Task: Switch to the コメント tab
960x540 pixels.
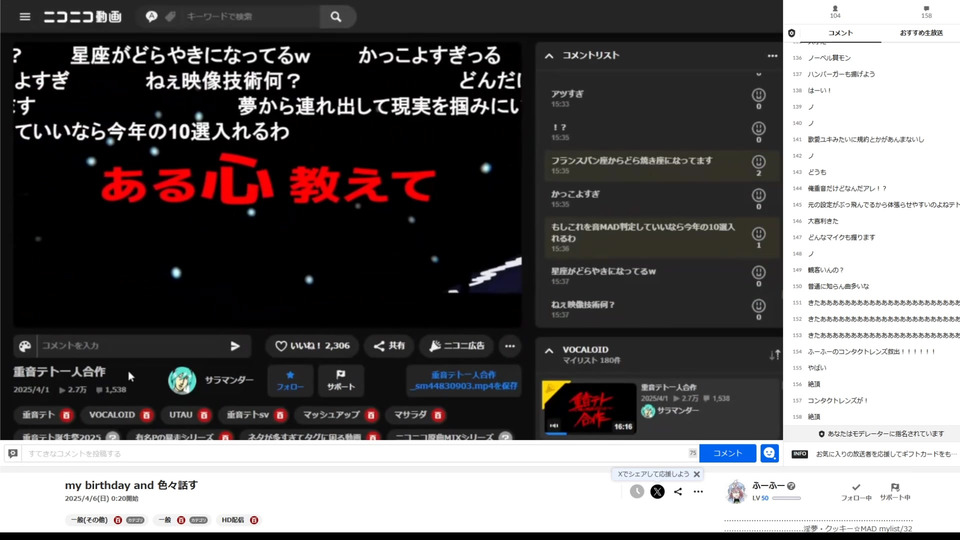Action: [x=841, y=33]
